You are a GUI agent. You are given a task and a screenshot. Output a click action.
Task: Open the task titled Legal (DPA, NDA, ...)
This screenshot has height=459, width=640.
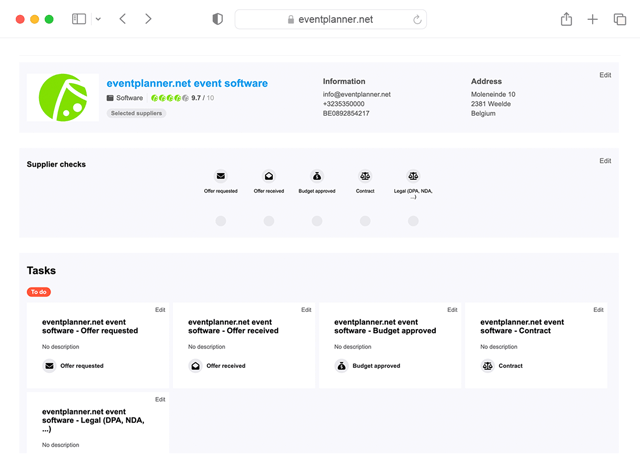tap(93, 420)
